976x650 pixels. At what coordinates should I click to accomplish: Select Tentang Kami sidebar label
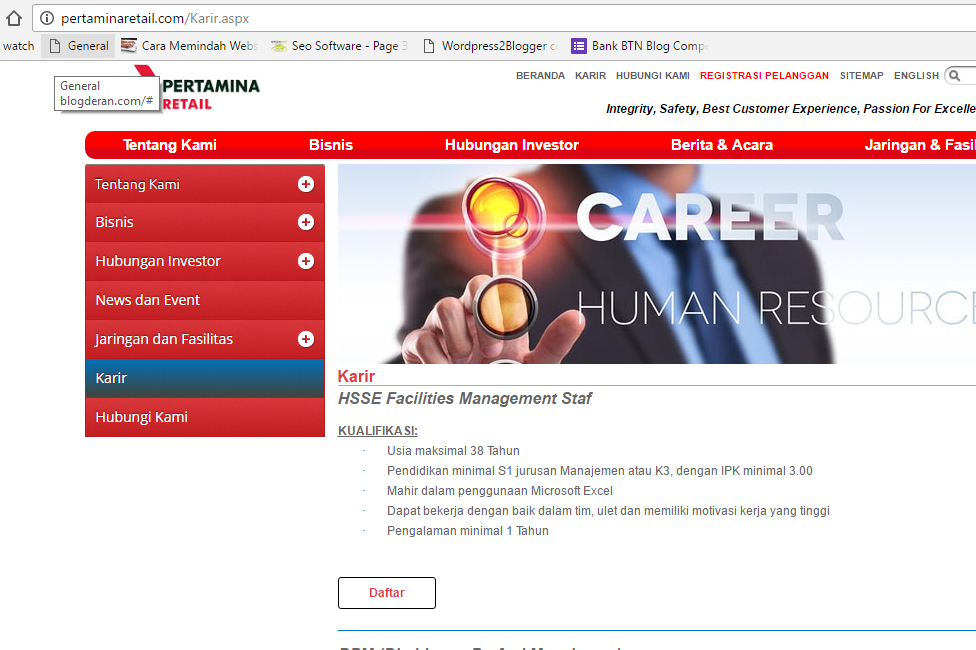(137, 184)
